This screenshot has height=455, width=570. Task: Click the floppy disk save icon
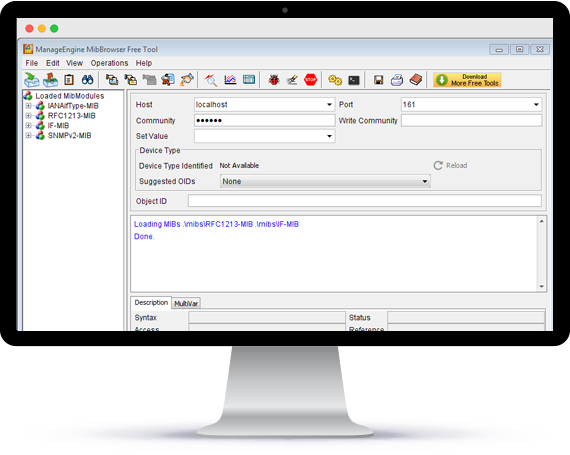tap(378, 80)
